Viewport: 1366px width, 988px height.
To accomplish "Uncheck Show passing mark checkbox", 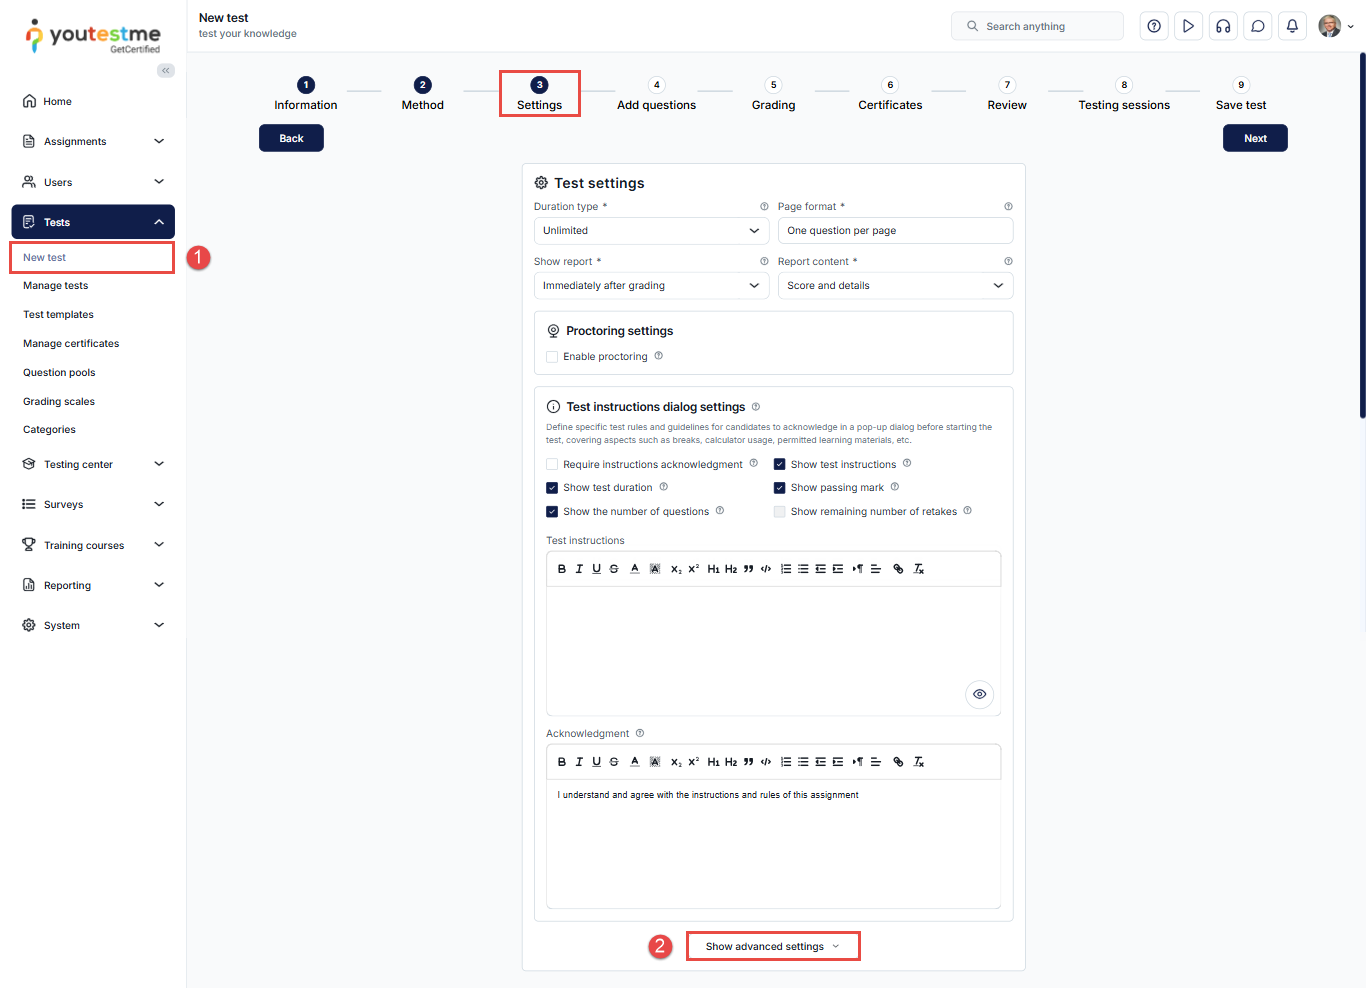I will click(x=780, y=488).
